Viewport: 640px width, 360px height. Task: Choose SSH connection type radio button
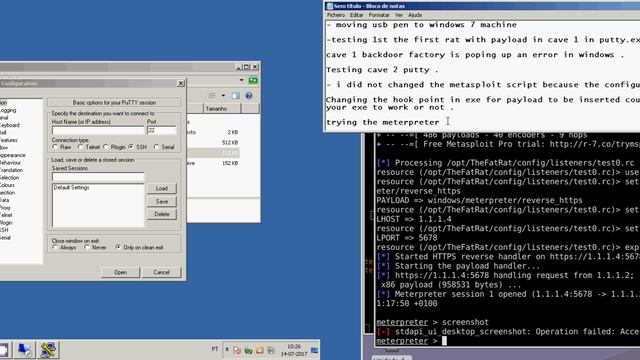[x=131, y=147]
